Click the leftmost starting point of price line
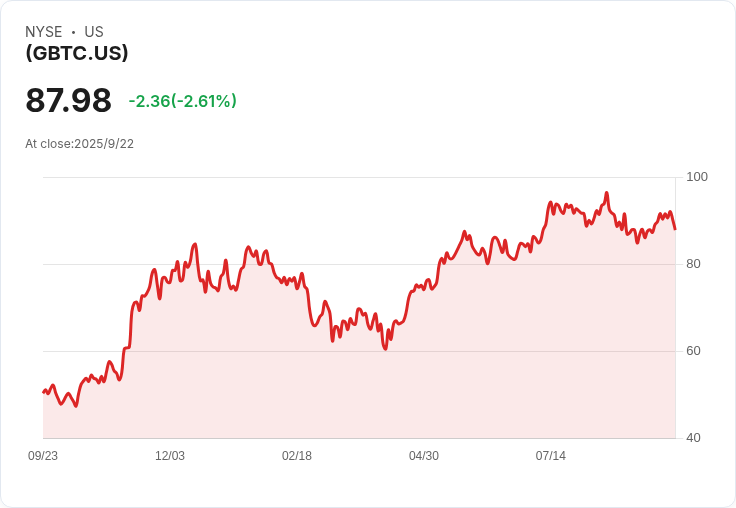 pos(43,392)
